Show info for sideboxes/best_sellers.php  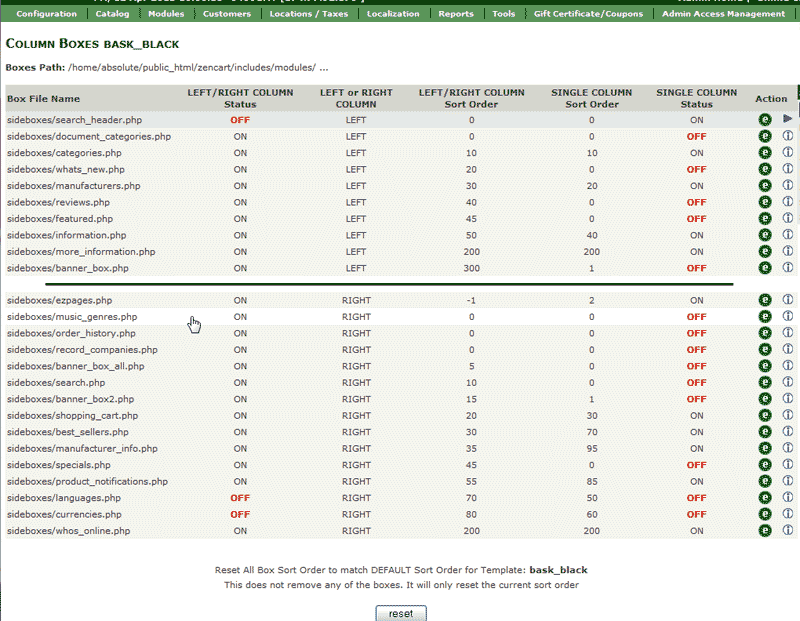[x=787, y=432]
